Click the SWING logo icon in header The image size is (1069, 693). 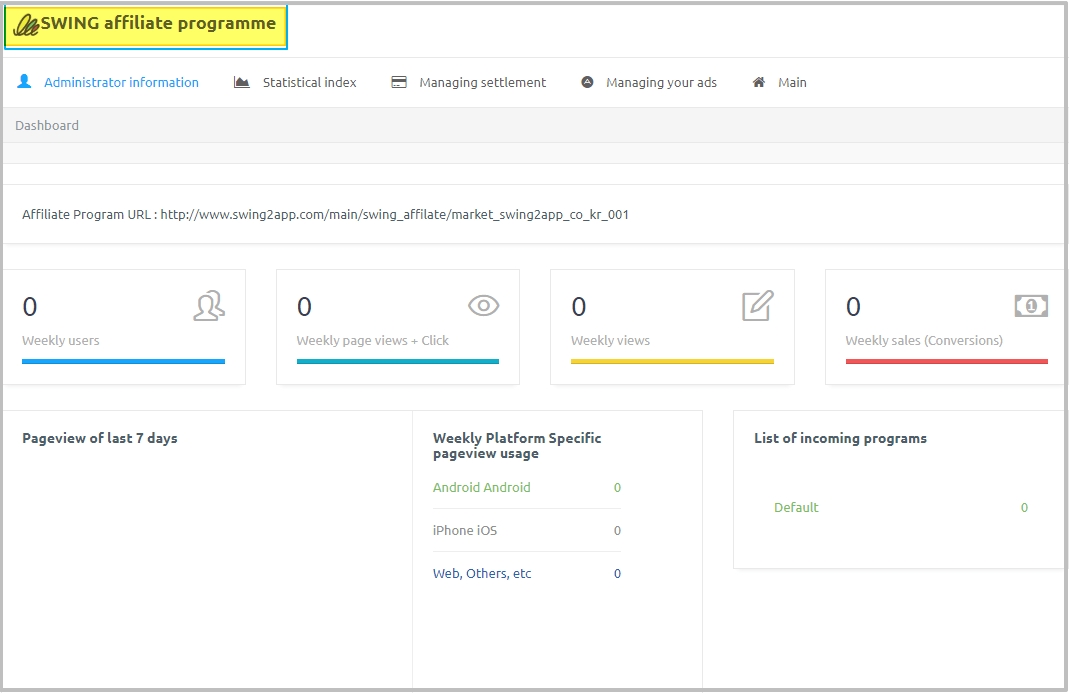25,25
